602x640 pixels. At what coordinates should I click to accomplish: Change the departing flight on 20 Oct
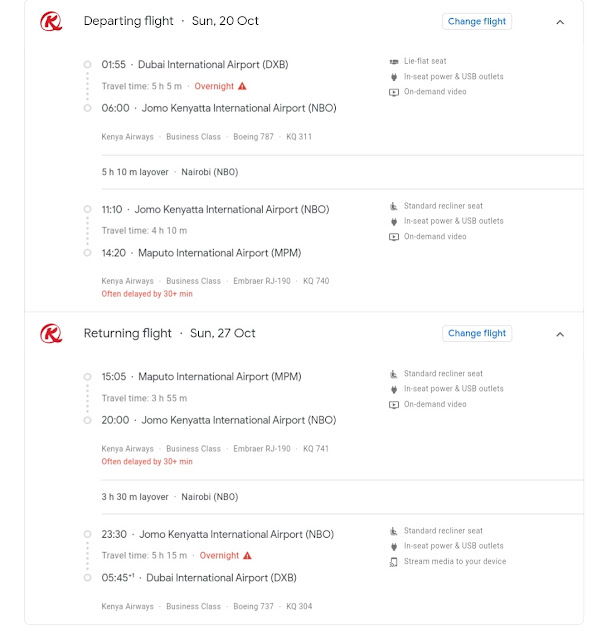pos(477,21)
